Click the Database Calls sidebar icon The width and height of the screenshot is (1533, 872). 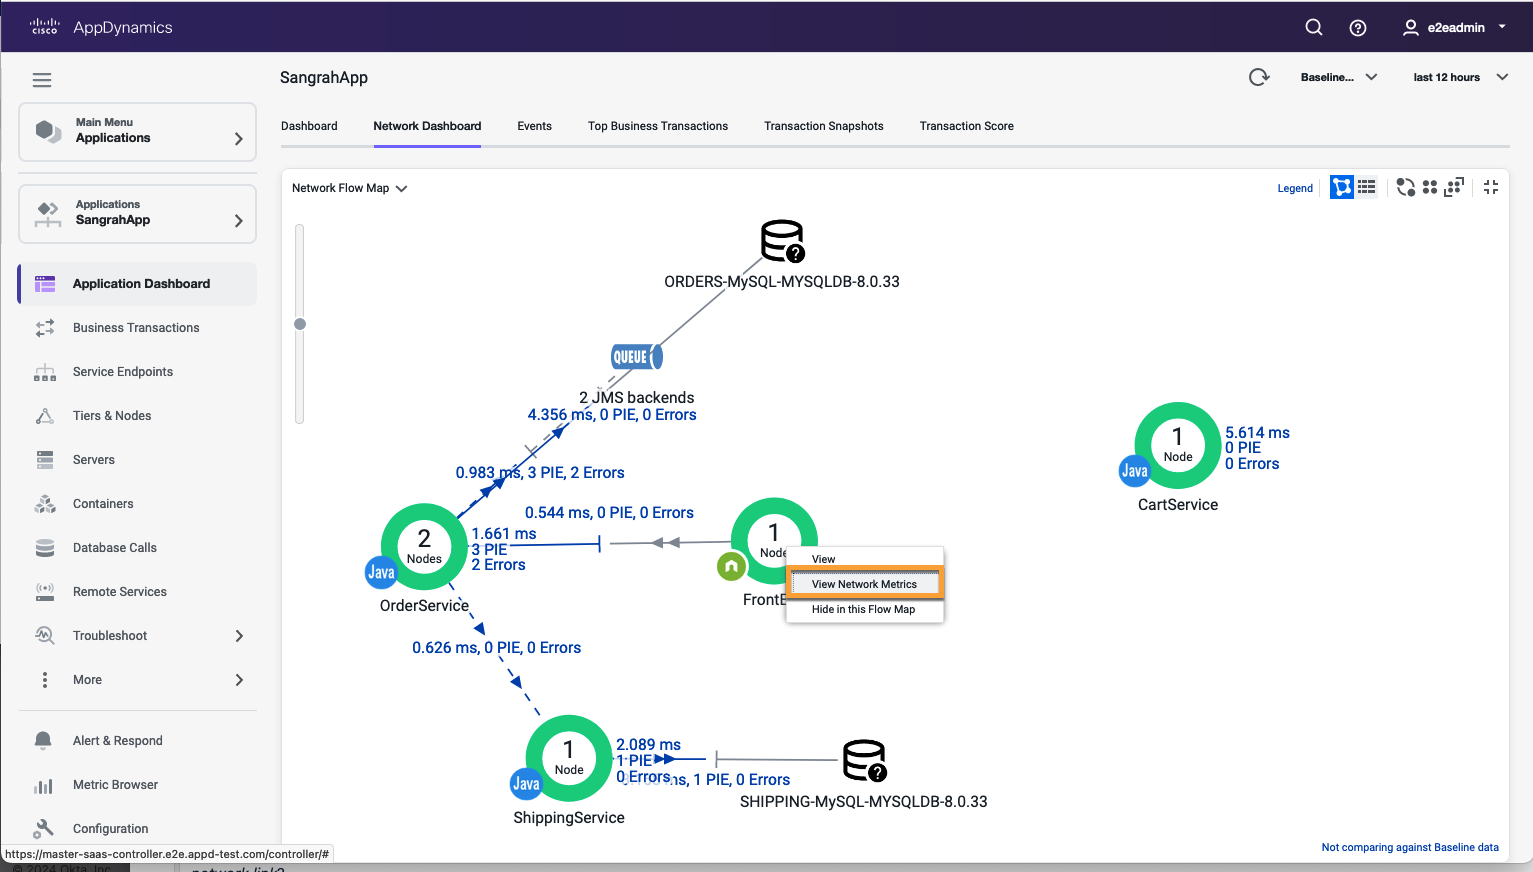(45, 548)
